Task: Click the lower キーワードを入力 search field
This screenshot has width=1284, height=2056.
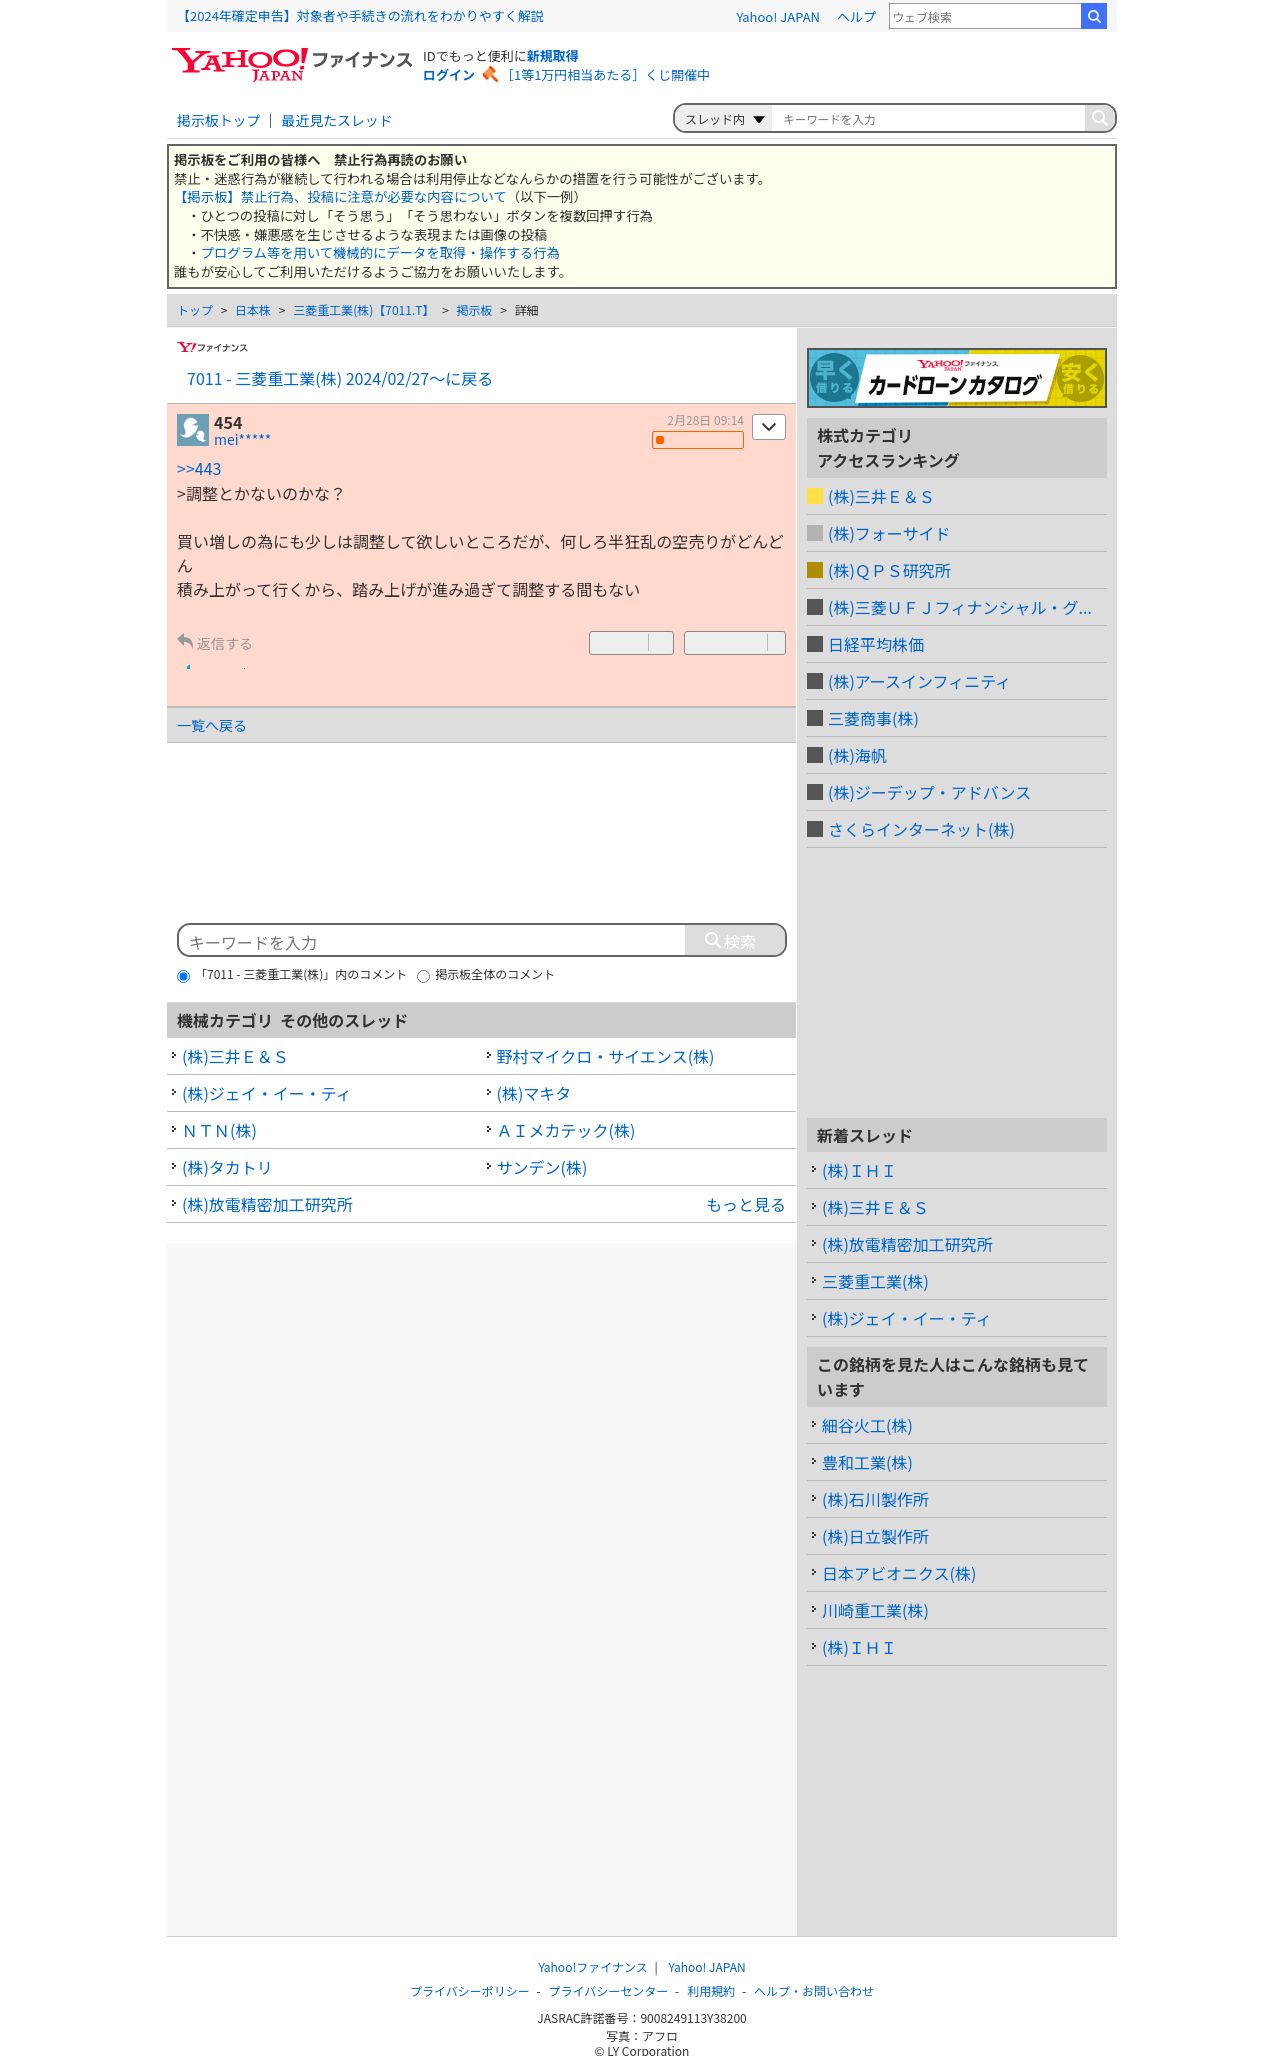Action: coord(432,941)
